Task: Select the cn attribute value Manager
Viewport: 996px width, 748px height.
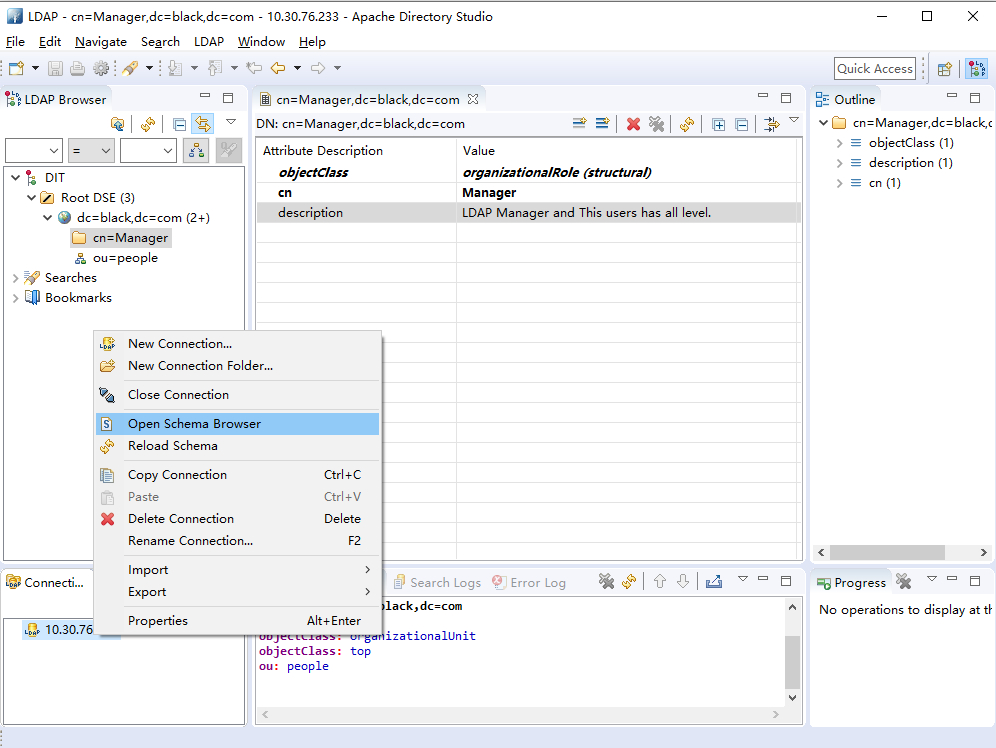Action: tap(489, 192)
